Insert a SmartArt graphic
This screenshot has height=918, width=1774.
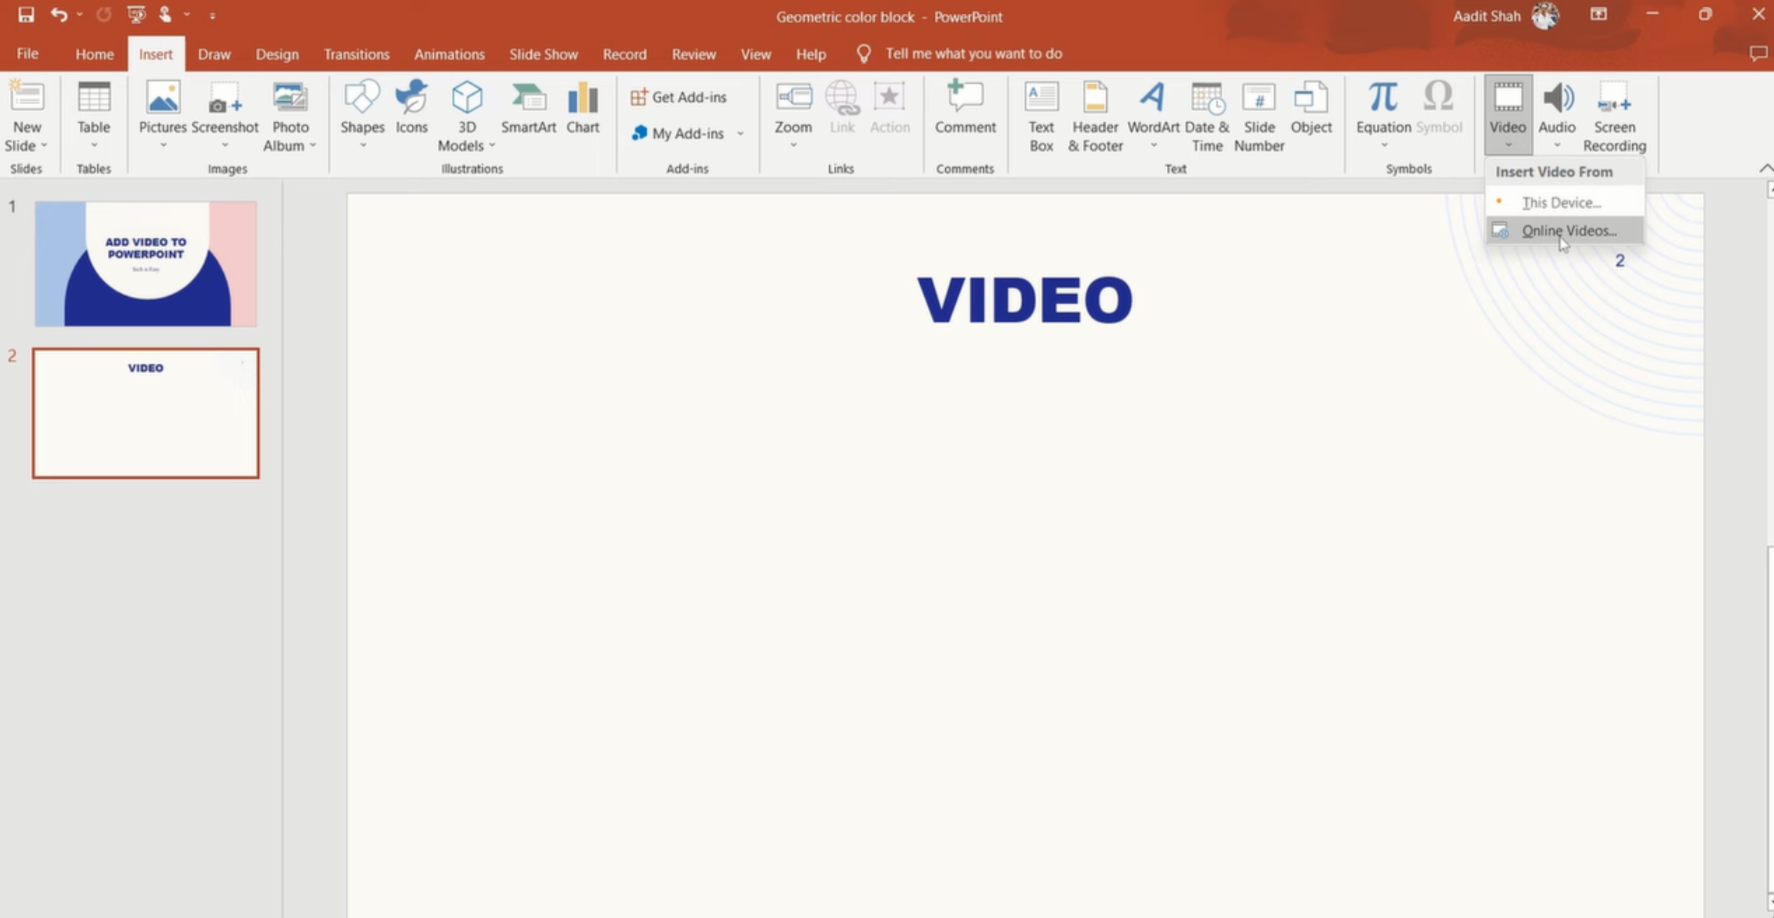click(x=529, y=110)
